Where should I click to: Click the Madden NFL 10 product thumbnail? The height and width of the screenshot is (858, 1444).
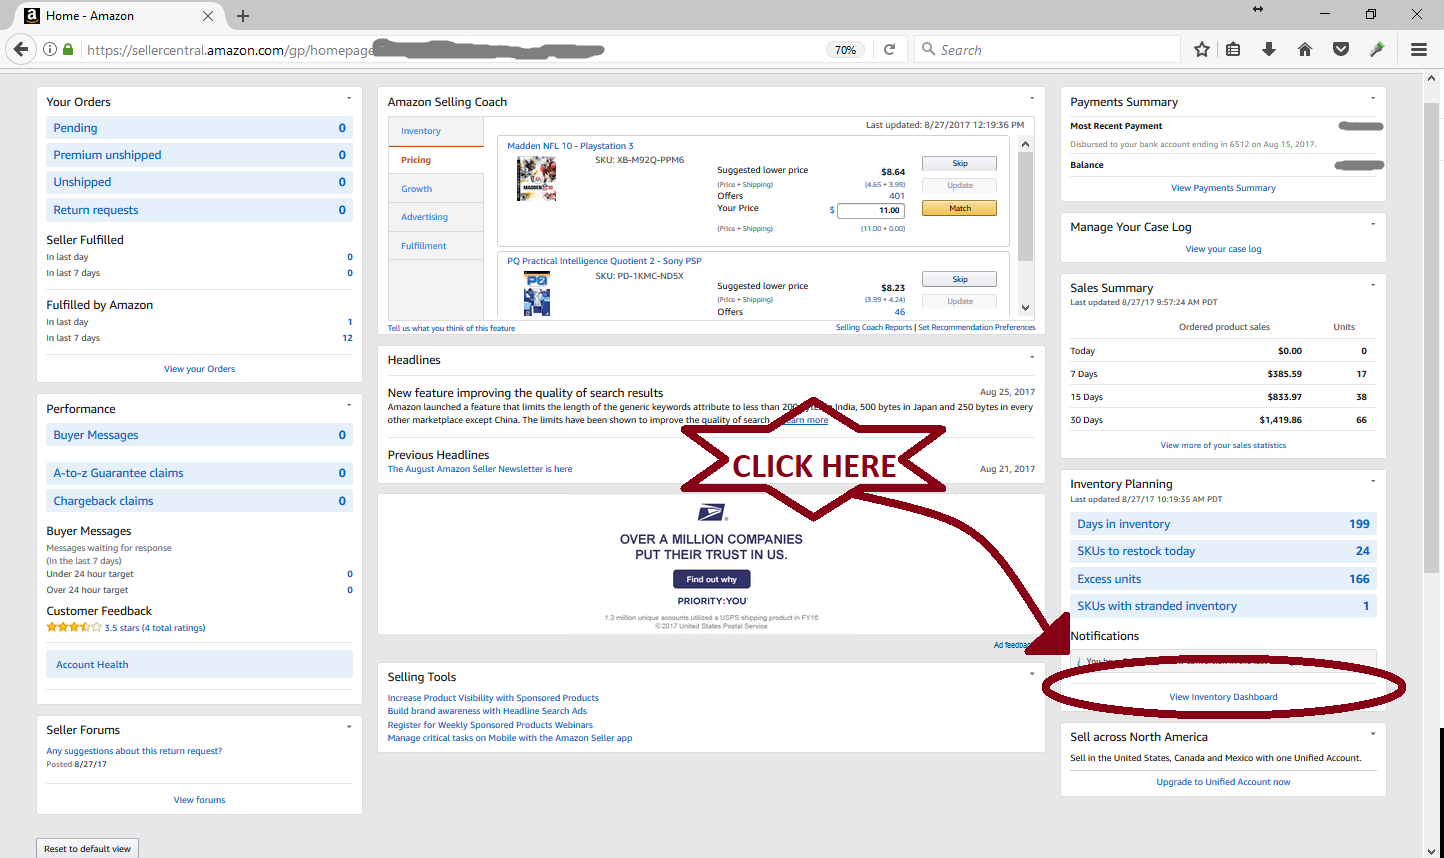pyautogui.click(x=536, y=180)
